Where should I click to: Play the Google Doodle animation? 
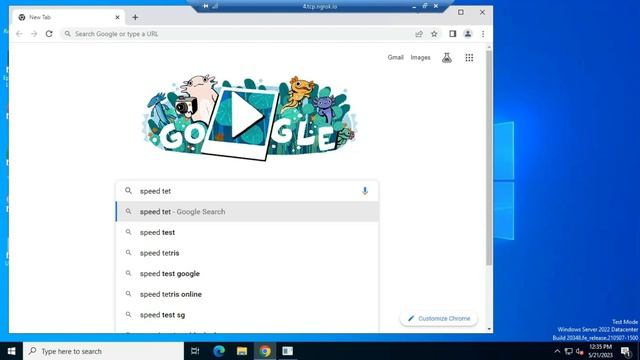(x=246, y=115)
